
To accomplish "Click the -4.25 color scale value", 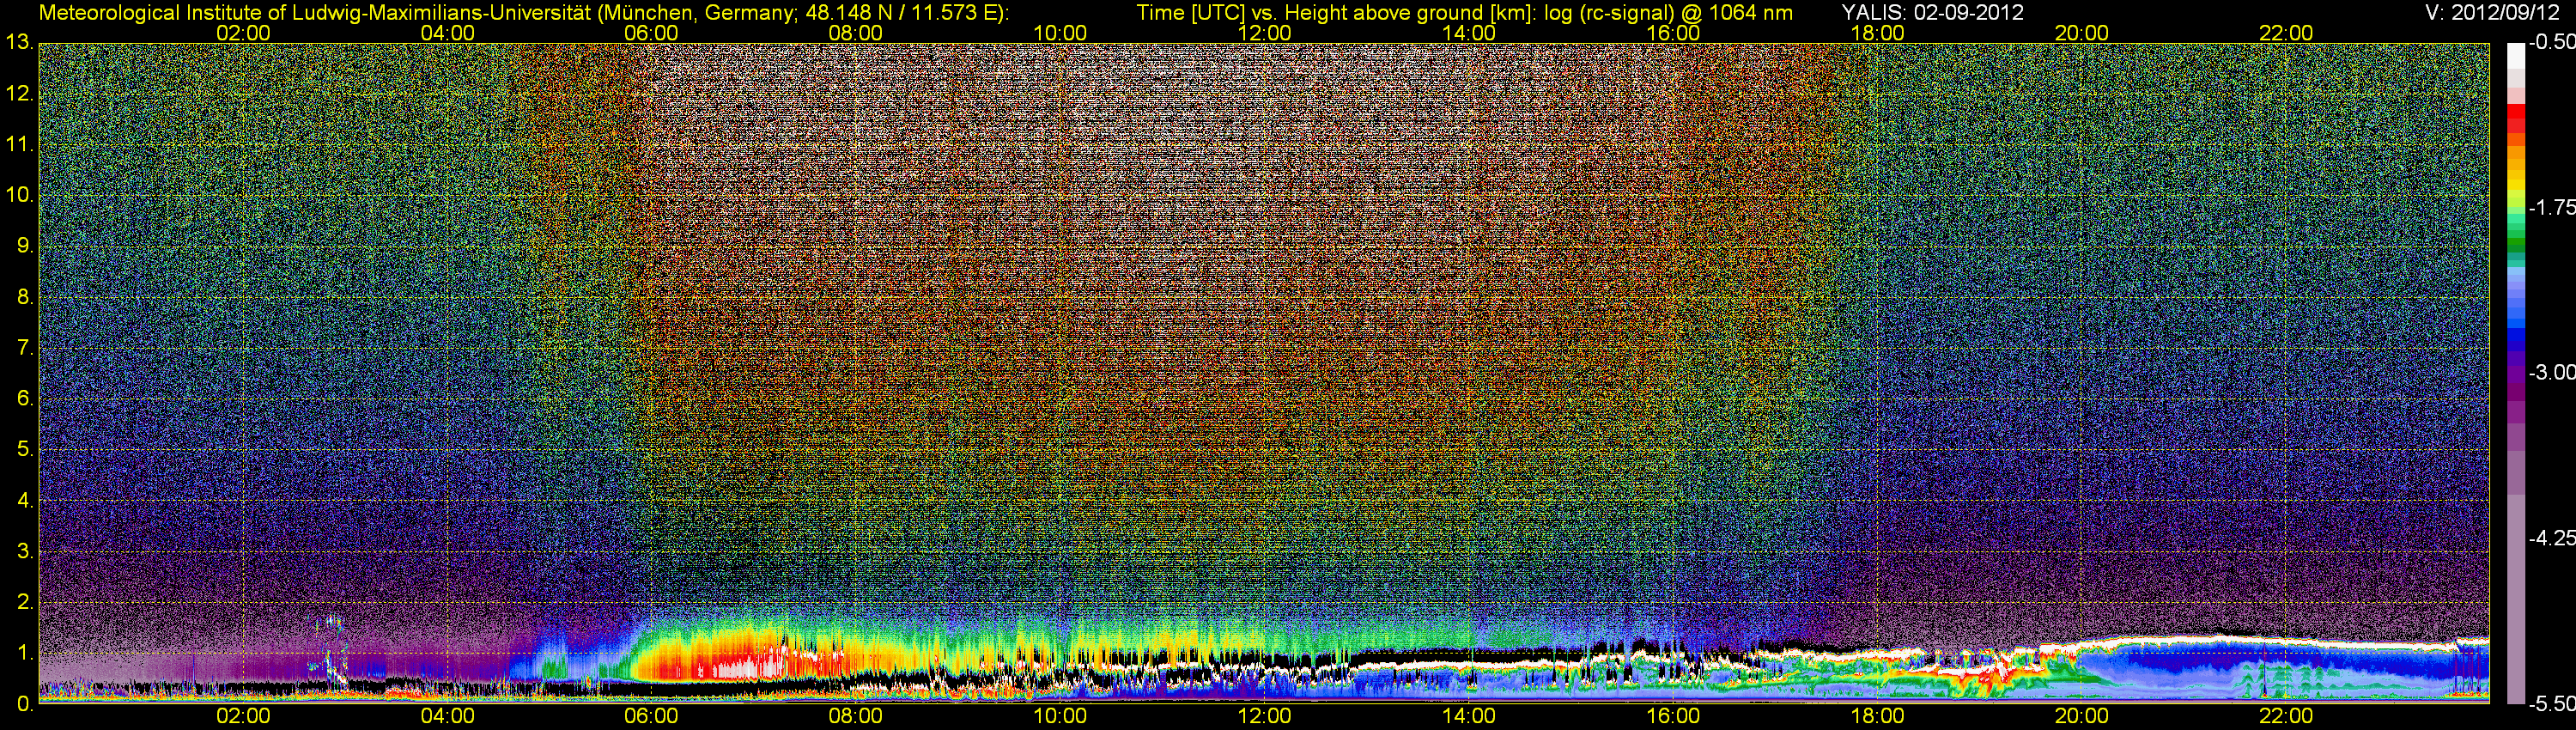I will [x=2551, y=538].
